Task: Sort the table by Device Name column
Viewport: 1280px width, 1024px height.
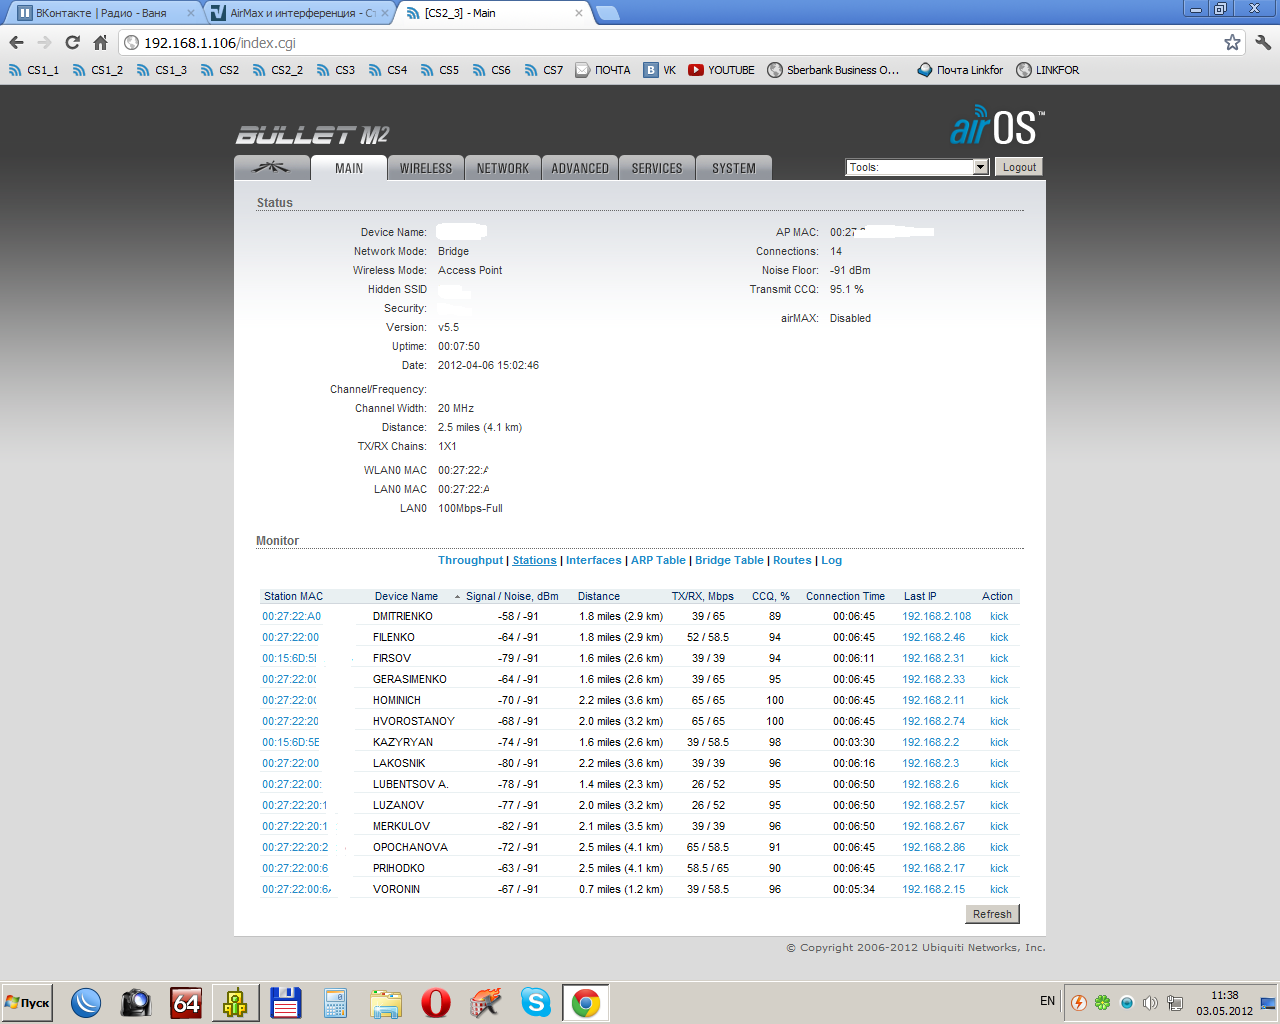Action: pos(406,596)
